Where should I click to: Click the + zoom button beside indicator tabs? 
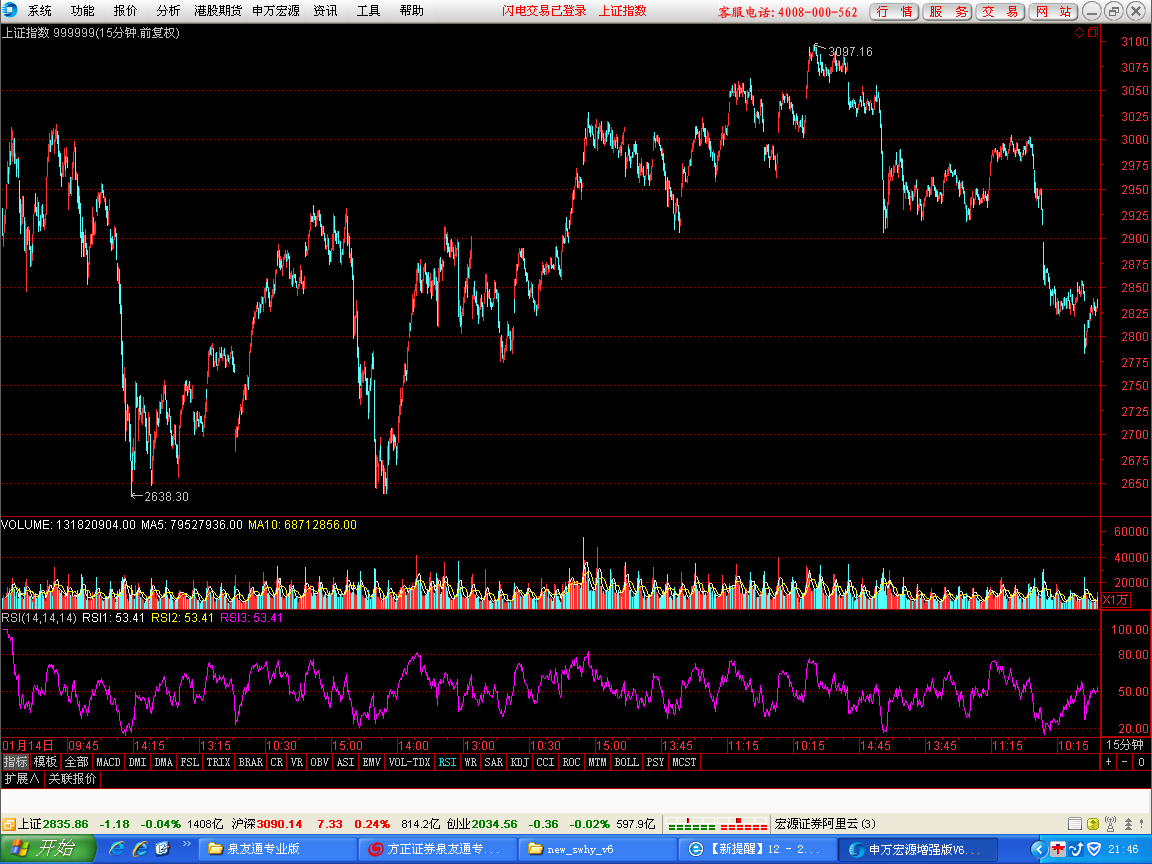(x=1109, y=763)
